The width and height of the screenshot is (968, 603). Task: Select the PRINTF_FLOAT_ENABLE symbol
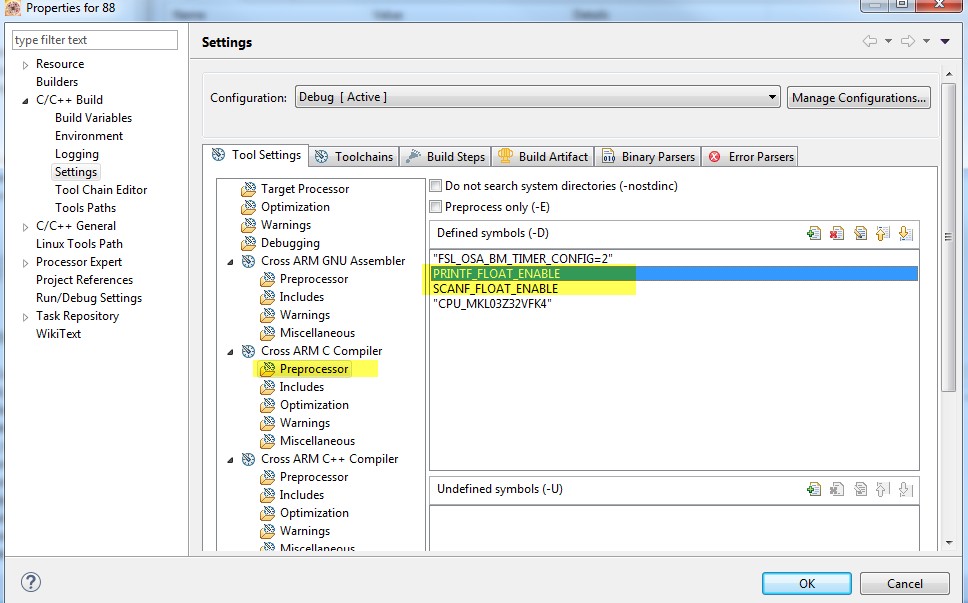[674, 273]
